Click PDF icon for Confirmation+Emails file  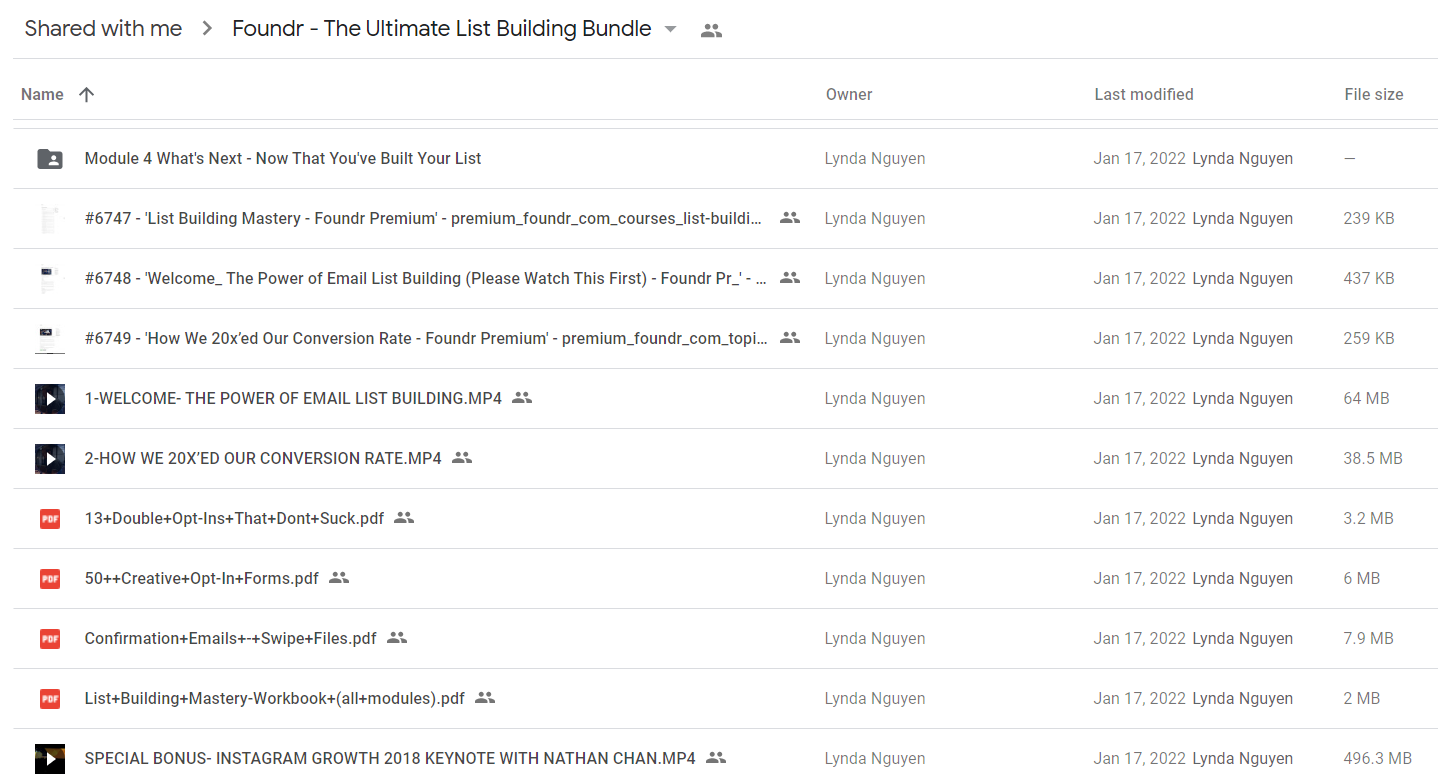pyautogui.click(x=50, y=638)
